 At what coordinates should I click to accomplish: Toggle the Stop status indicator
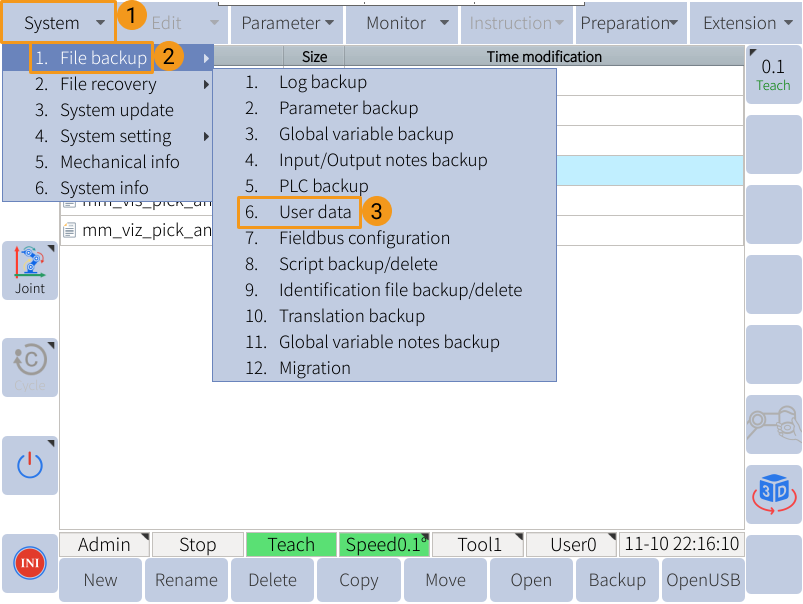pos(197,545)
